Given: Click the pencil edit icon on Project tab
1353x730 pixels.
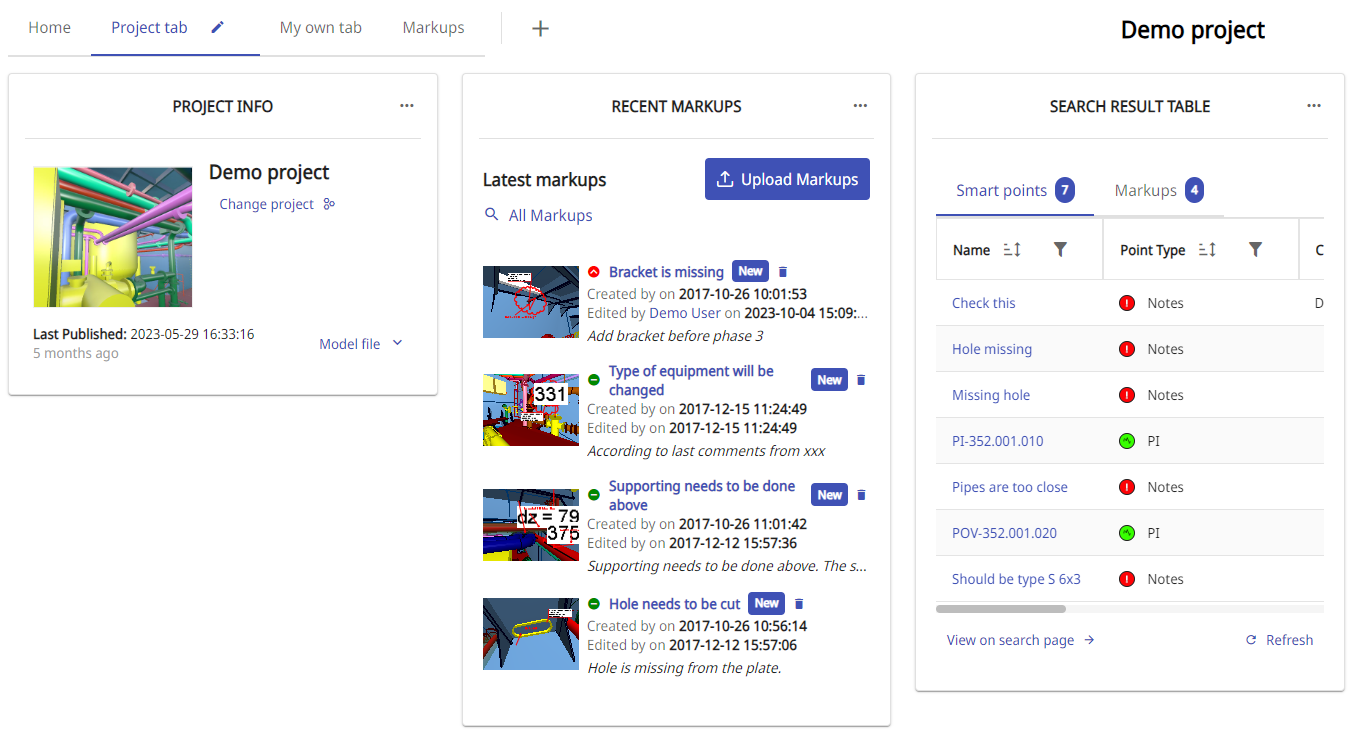Looking at the screenshot, I should point(218,28).
